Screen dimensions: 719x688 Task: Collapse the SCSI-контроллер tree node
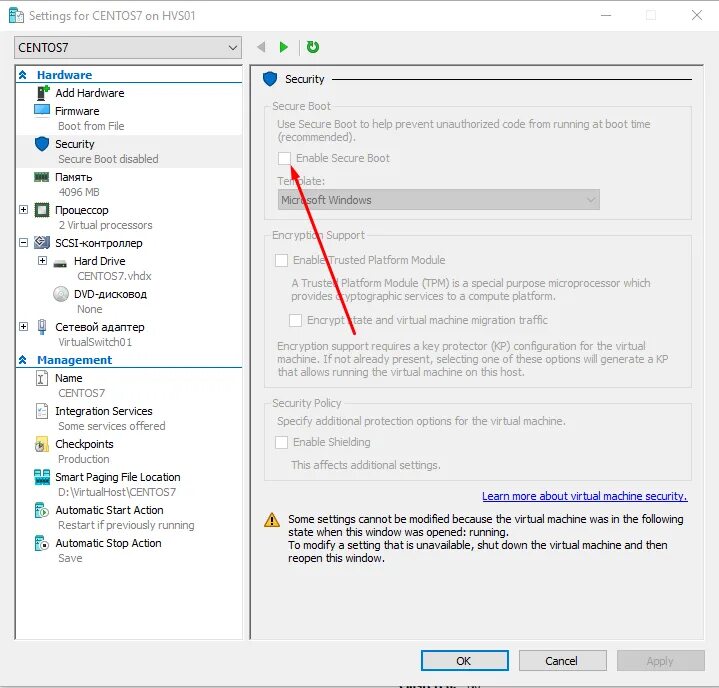pos(23,243)
